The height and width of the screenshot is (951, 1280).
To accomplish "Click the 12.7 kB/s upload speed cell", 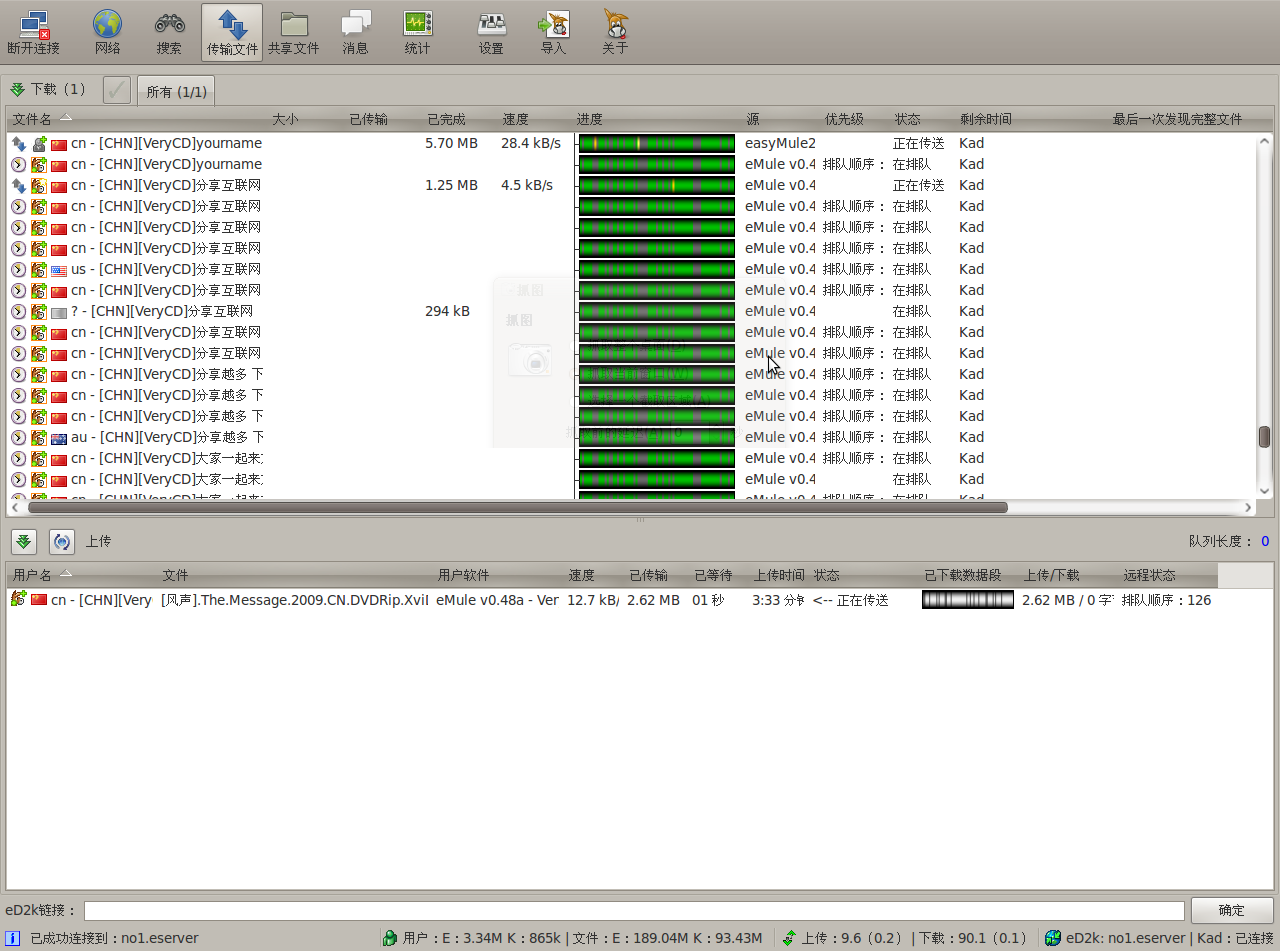I will pyautogui.click(x=593, y=600).
